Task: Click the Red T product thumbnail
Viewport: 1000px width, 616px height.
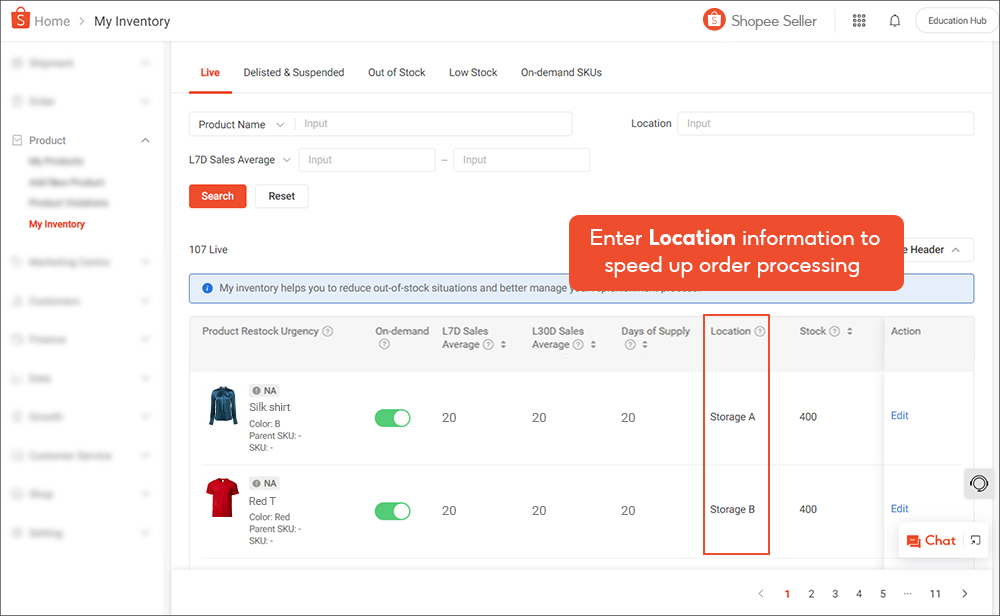Action: [222, 497]
